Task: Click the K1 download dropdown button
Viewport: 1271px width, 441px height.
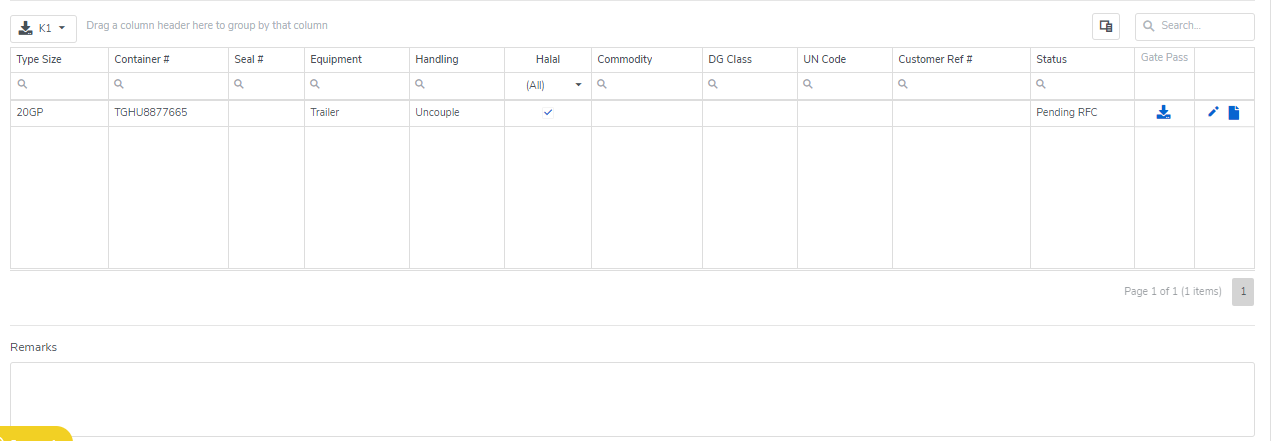Action: 43,28
